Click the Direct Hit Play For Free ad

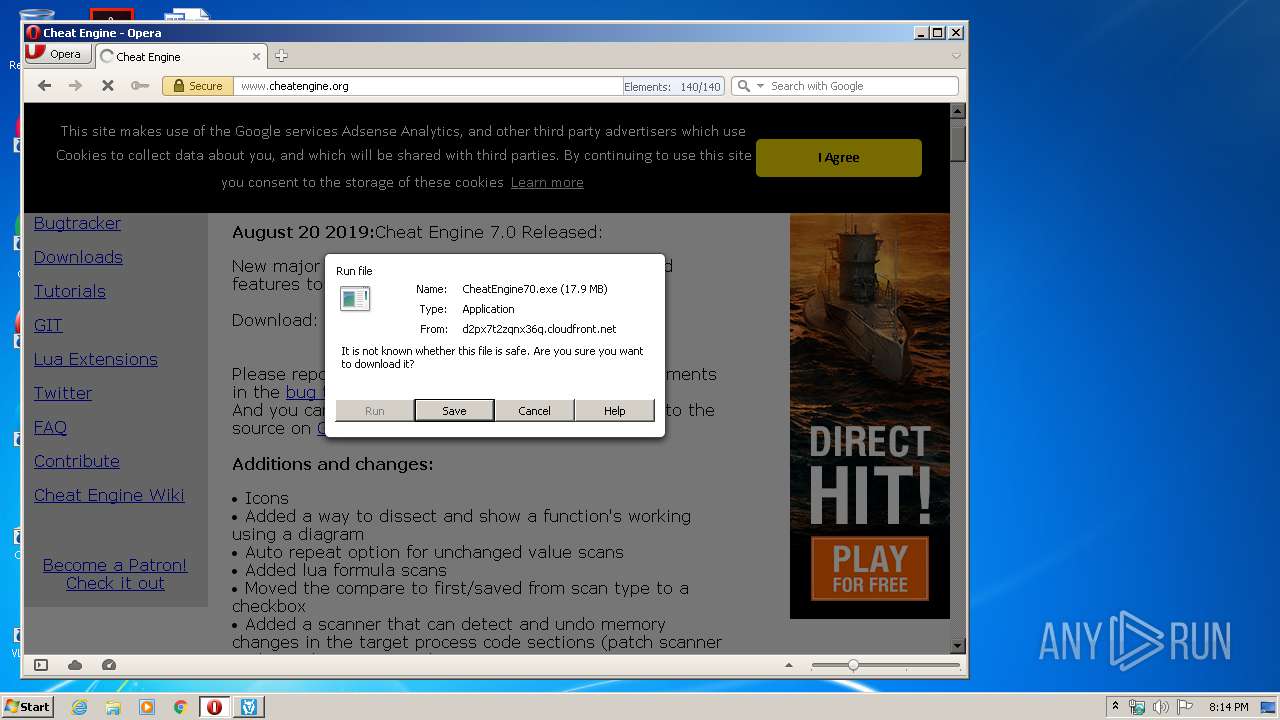[869, 416]
